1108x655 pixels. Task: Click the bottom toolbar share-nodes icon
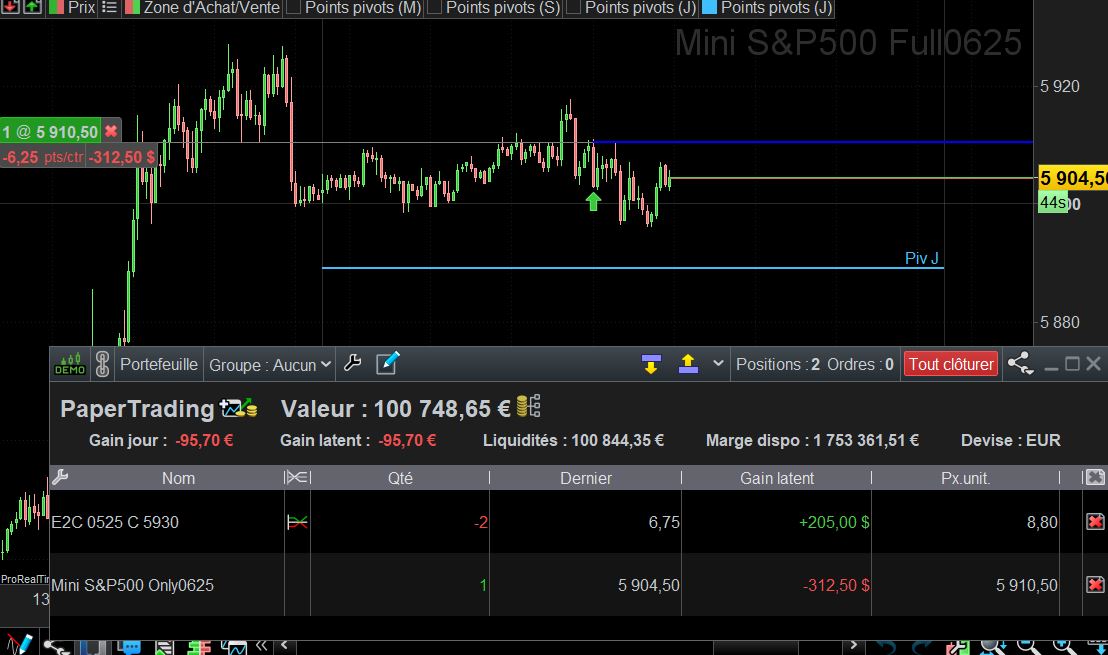pos(57,646)
